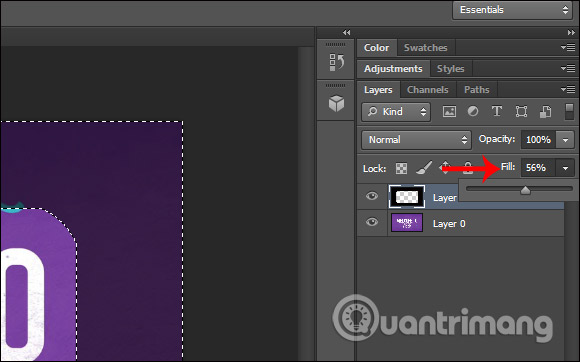
Task: Open the Color panel options menu
Action: (x=568, y=48)
